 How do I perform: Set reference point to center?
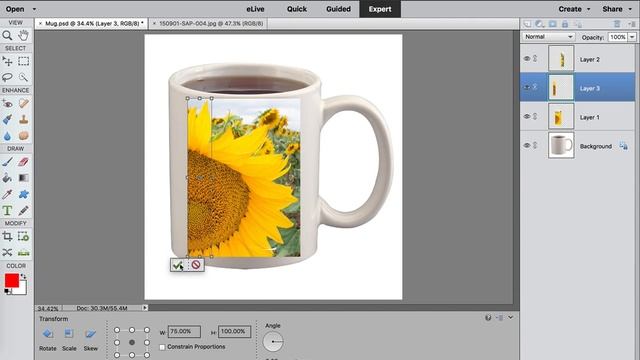pos(132,342)
